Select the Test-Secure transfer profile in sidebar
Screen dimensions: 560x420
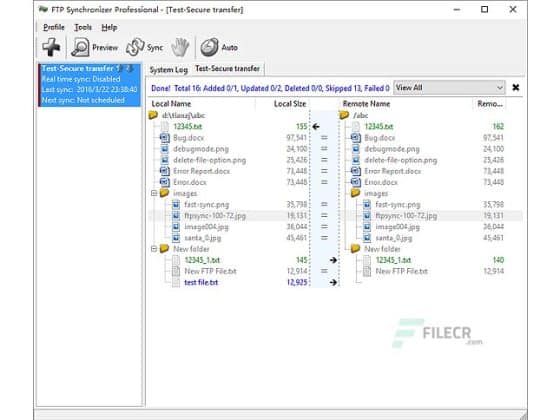90,84
